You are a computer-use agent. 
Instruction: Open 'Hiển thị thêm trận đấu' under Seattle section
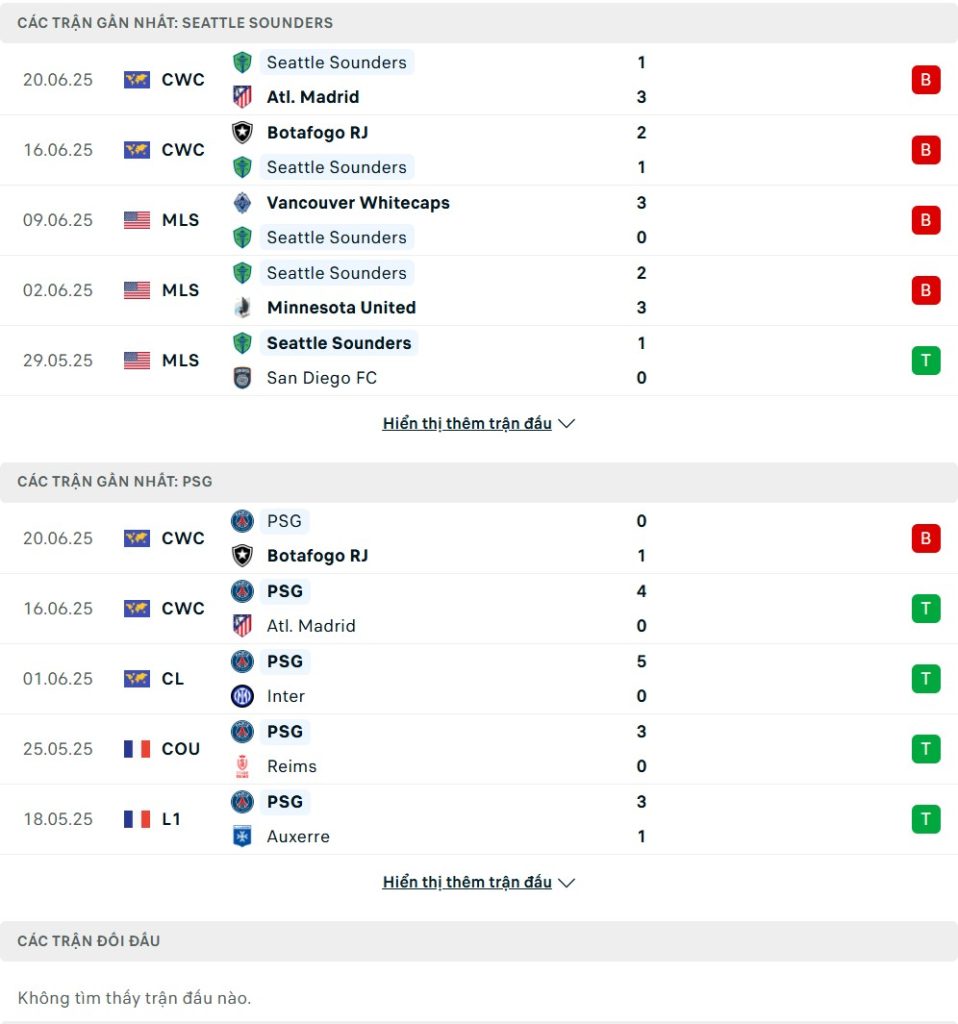tap(467, 423)
